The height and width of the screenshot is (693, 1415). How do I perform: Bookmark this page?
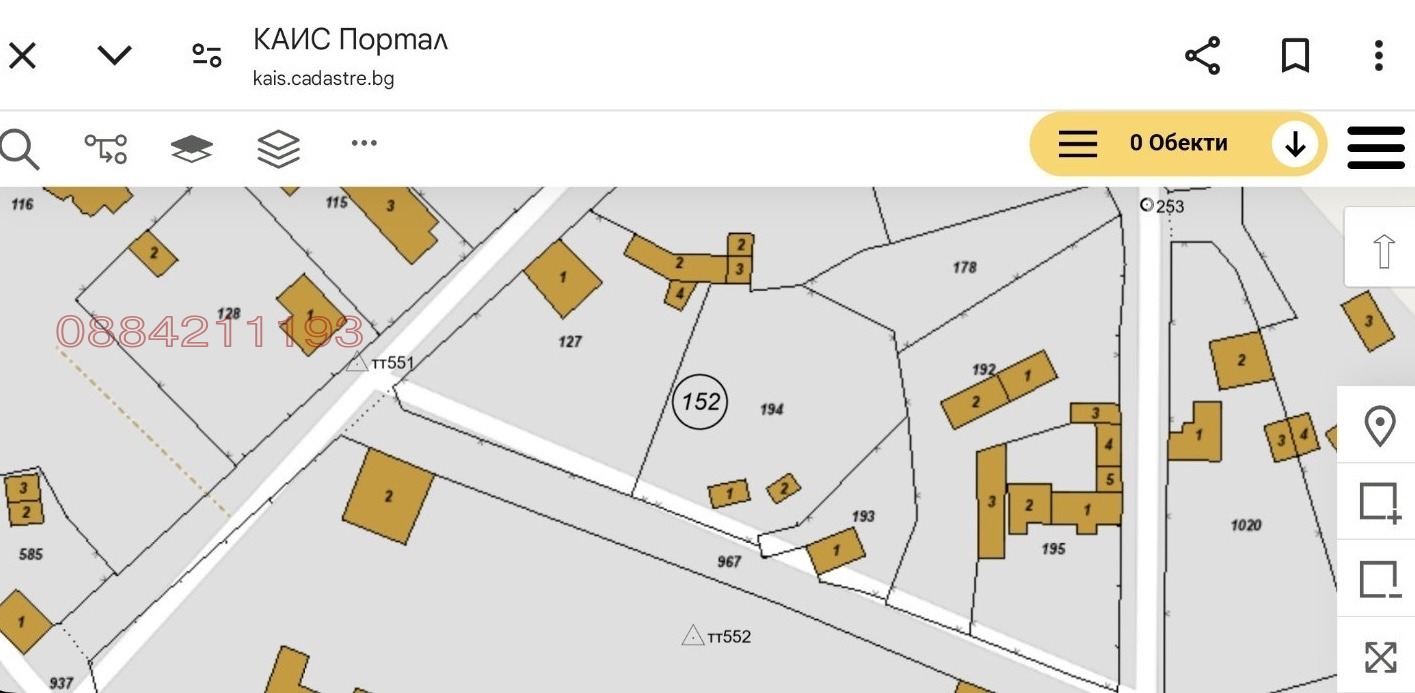coord(1295,56)
